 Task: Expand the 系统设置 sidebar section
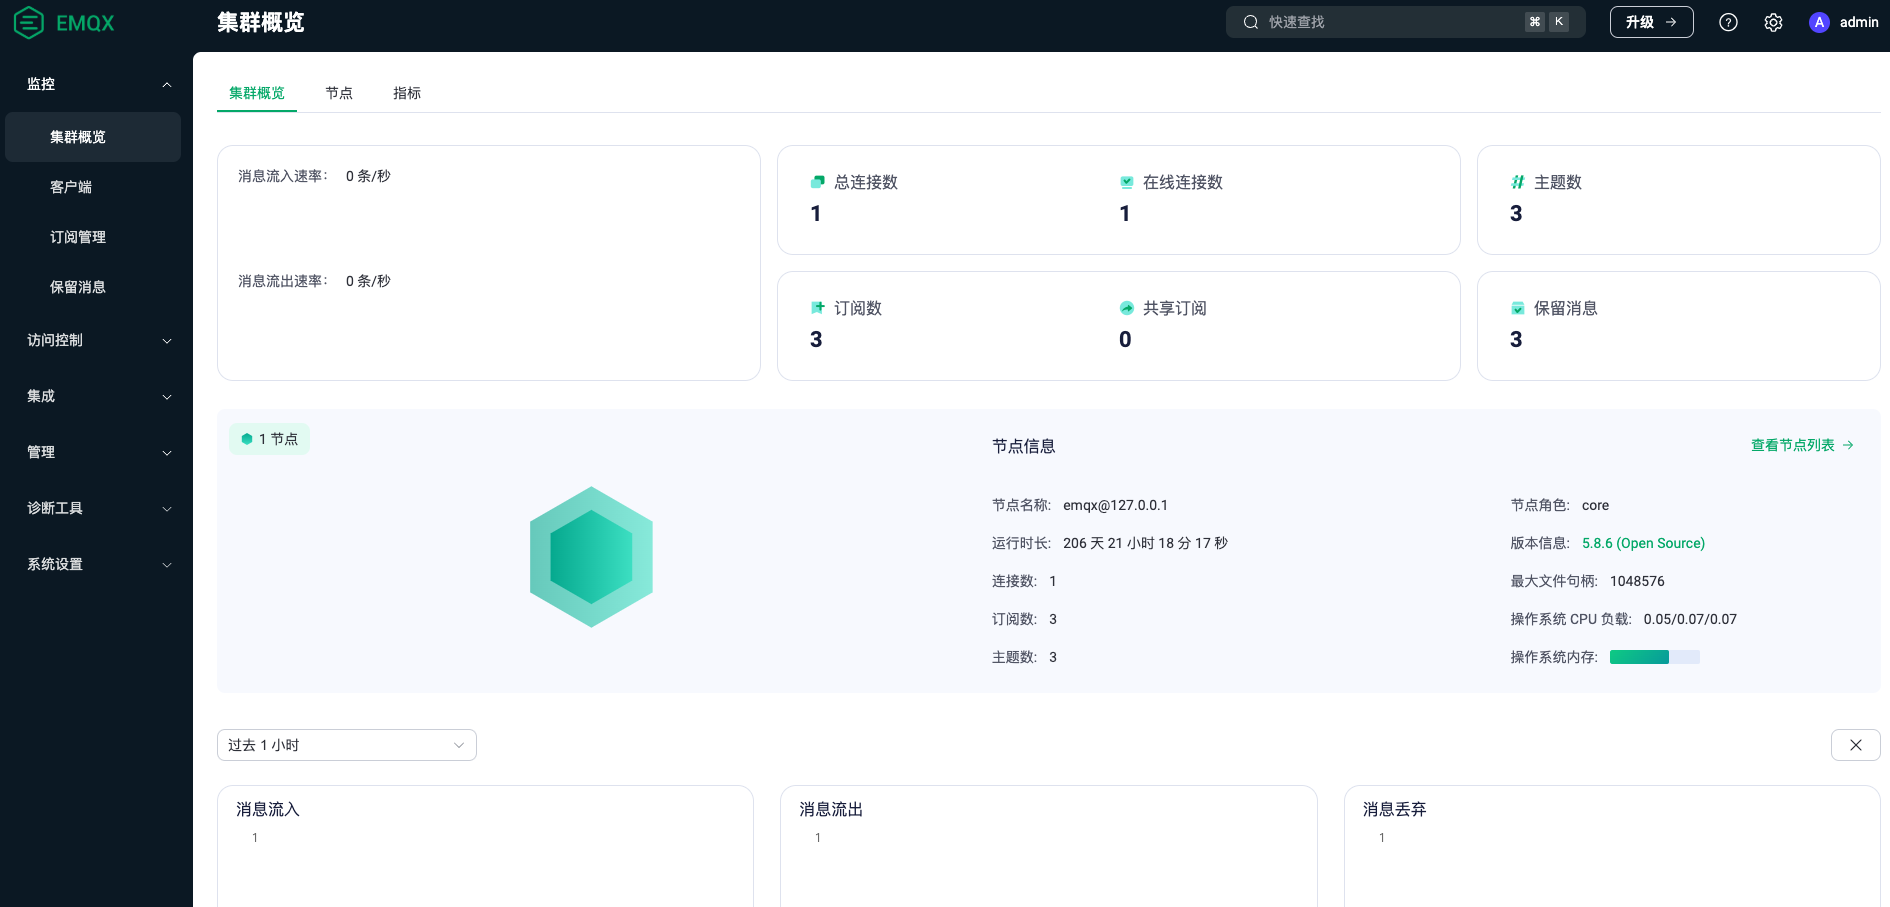coord(167,564)
